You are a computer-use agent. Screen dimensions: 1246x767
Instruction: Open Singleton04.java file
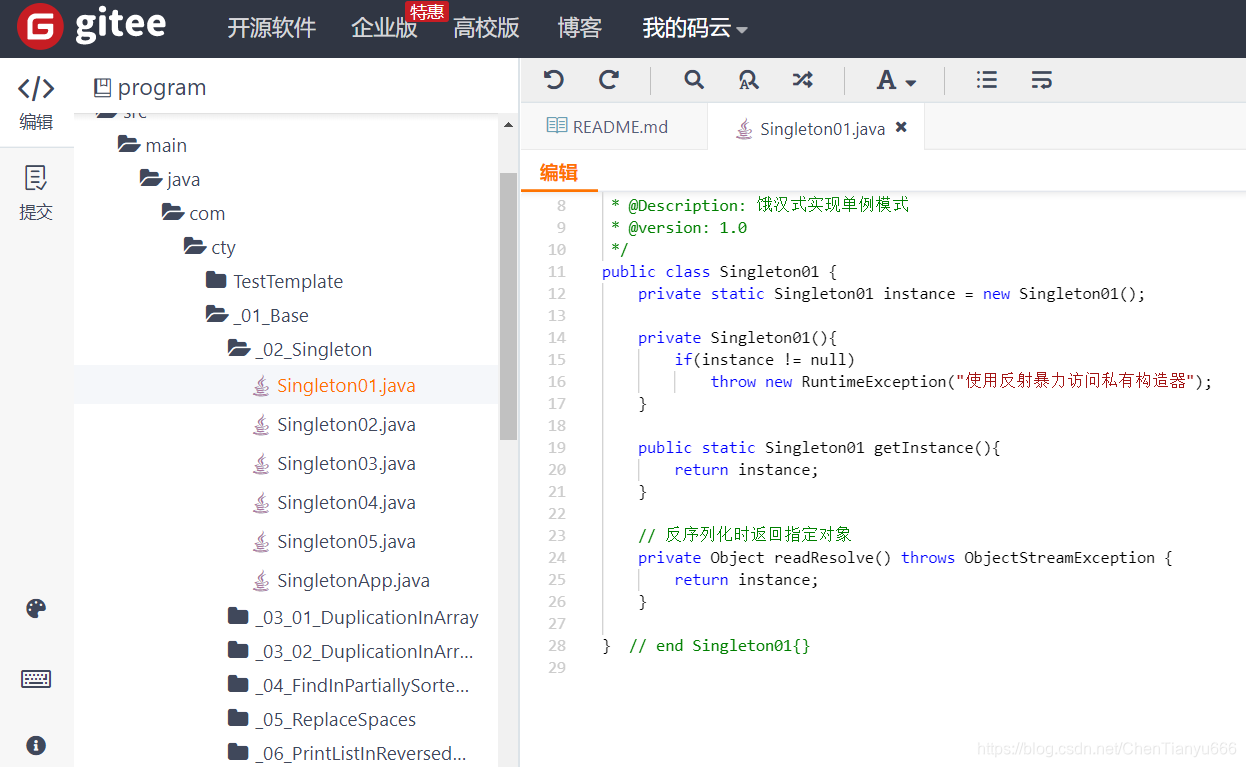tap(346, 503)
